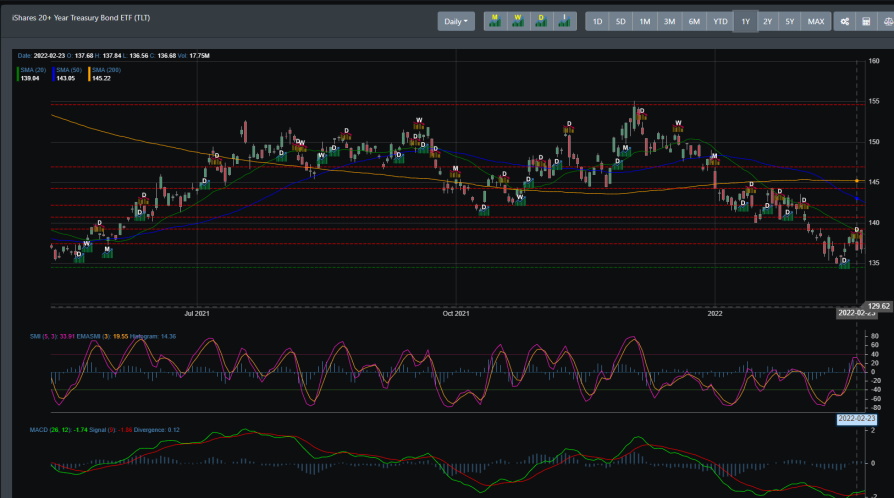Screen dimensions: 894x498
Task: Click the SMA (200) legend label
Action: point(106,70)
